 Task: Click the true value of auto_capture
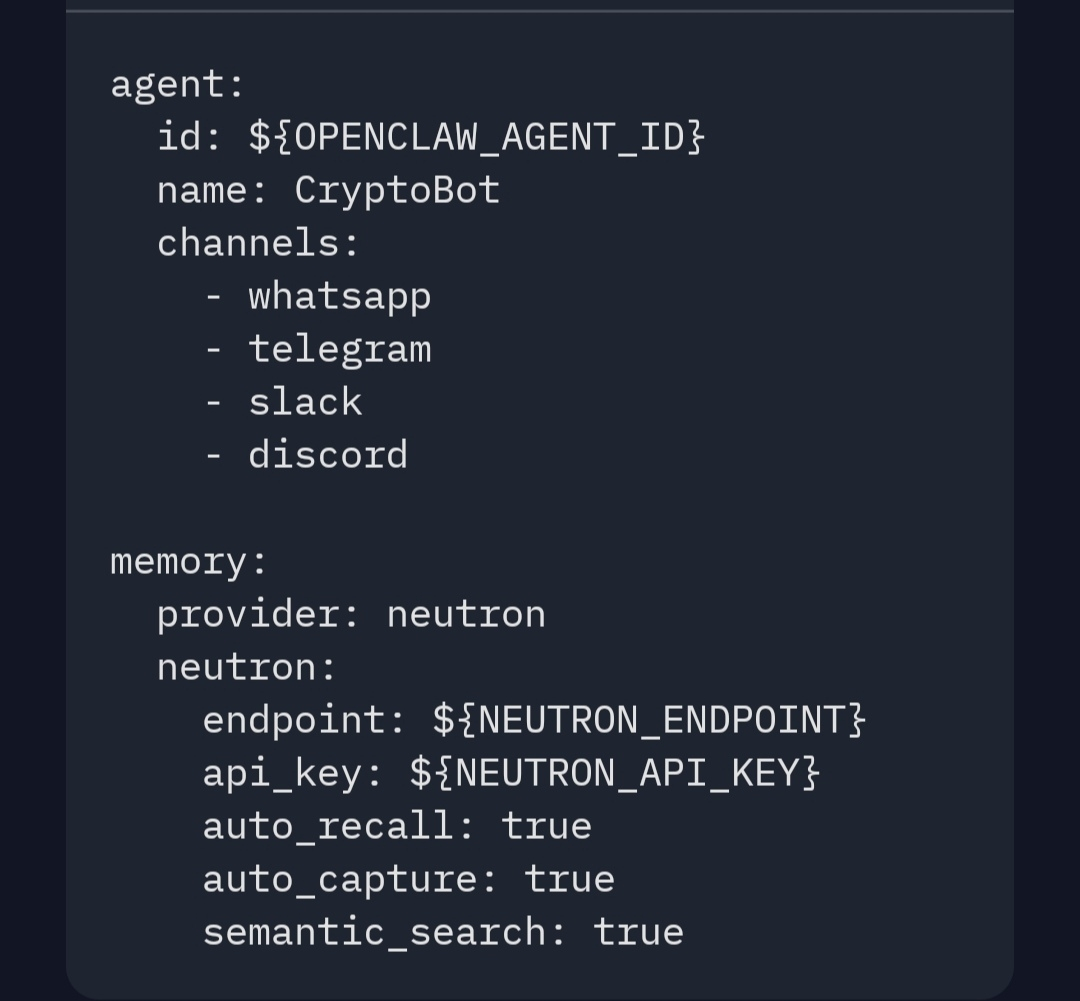click(569, 879)
